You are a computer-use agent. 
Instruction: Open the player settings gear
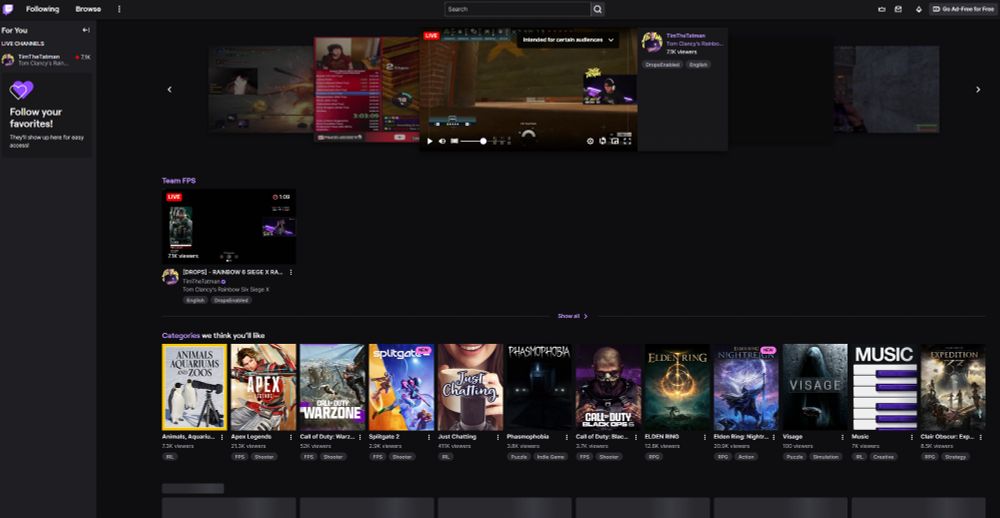pos(590,141)
